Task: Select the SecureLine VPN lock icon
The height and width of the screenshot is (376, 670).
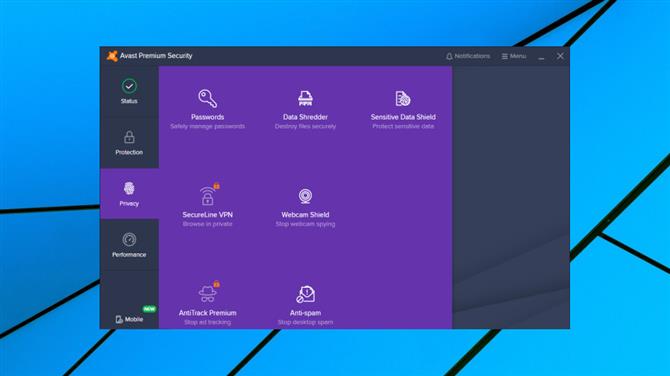Action: pos(208,196)
